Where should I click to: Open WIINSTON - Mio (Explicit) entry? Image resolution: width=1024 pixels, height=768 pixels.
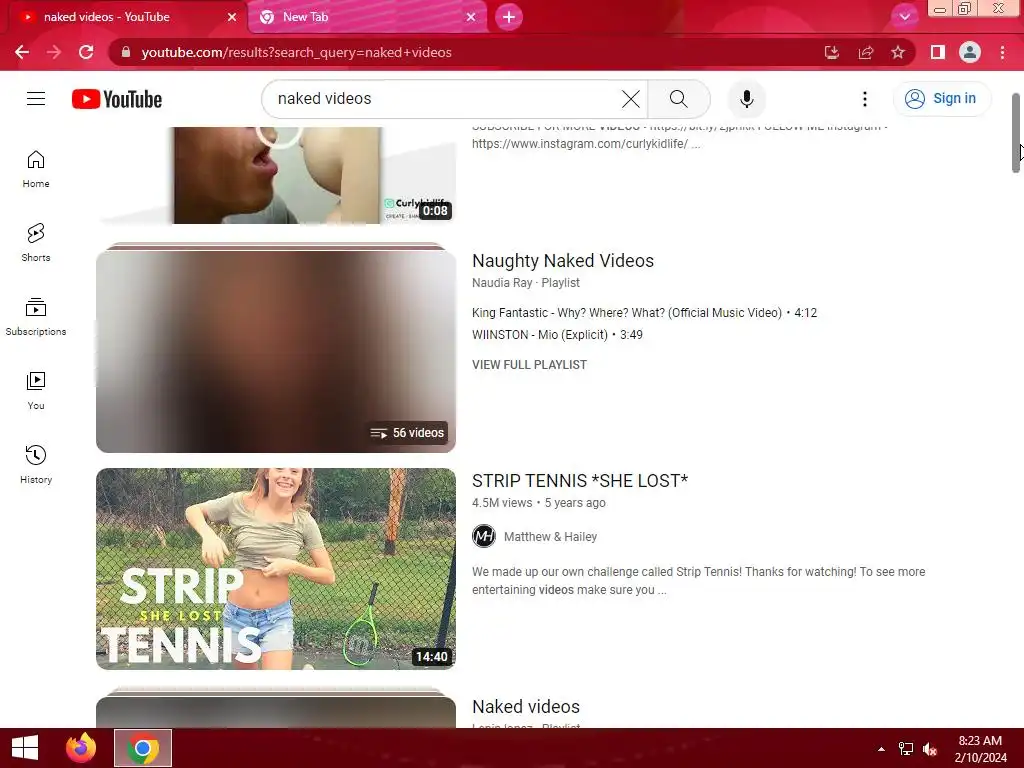(x=557, y=334)
